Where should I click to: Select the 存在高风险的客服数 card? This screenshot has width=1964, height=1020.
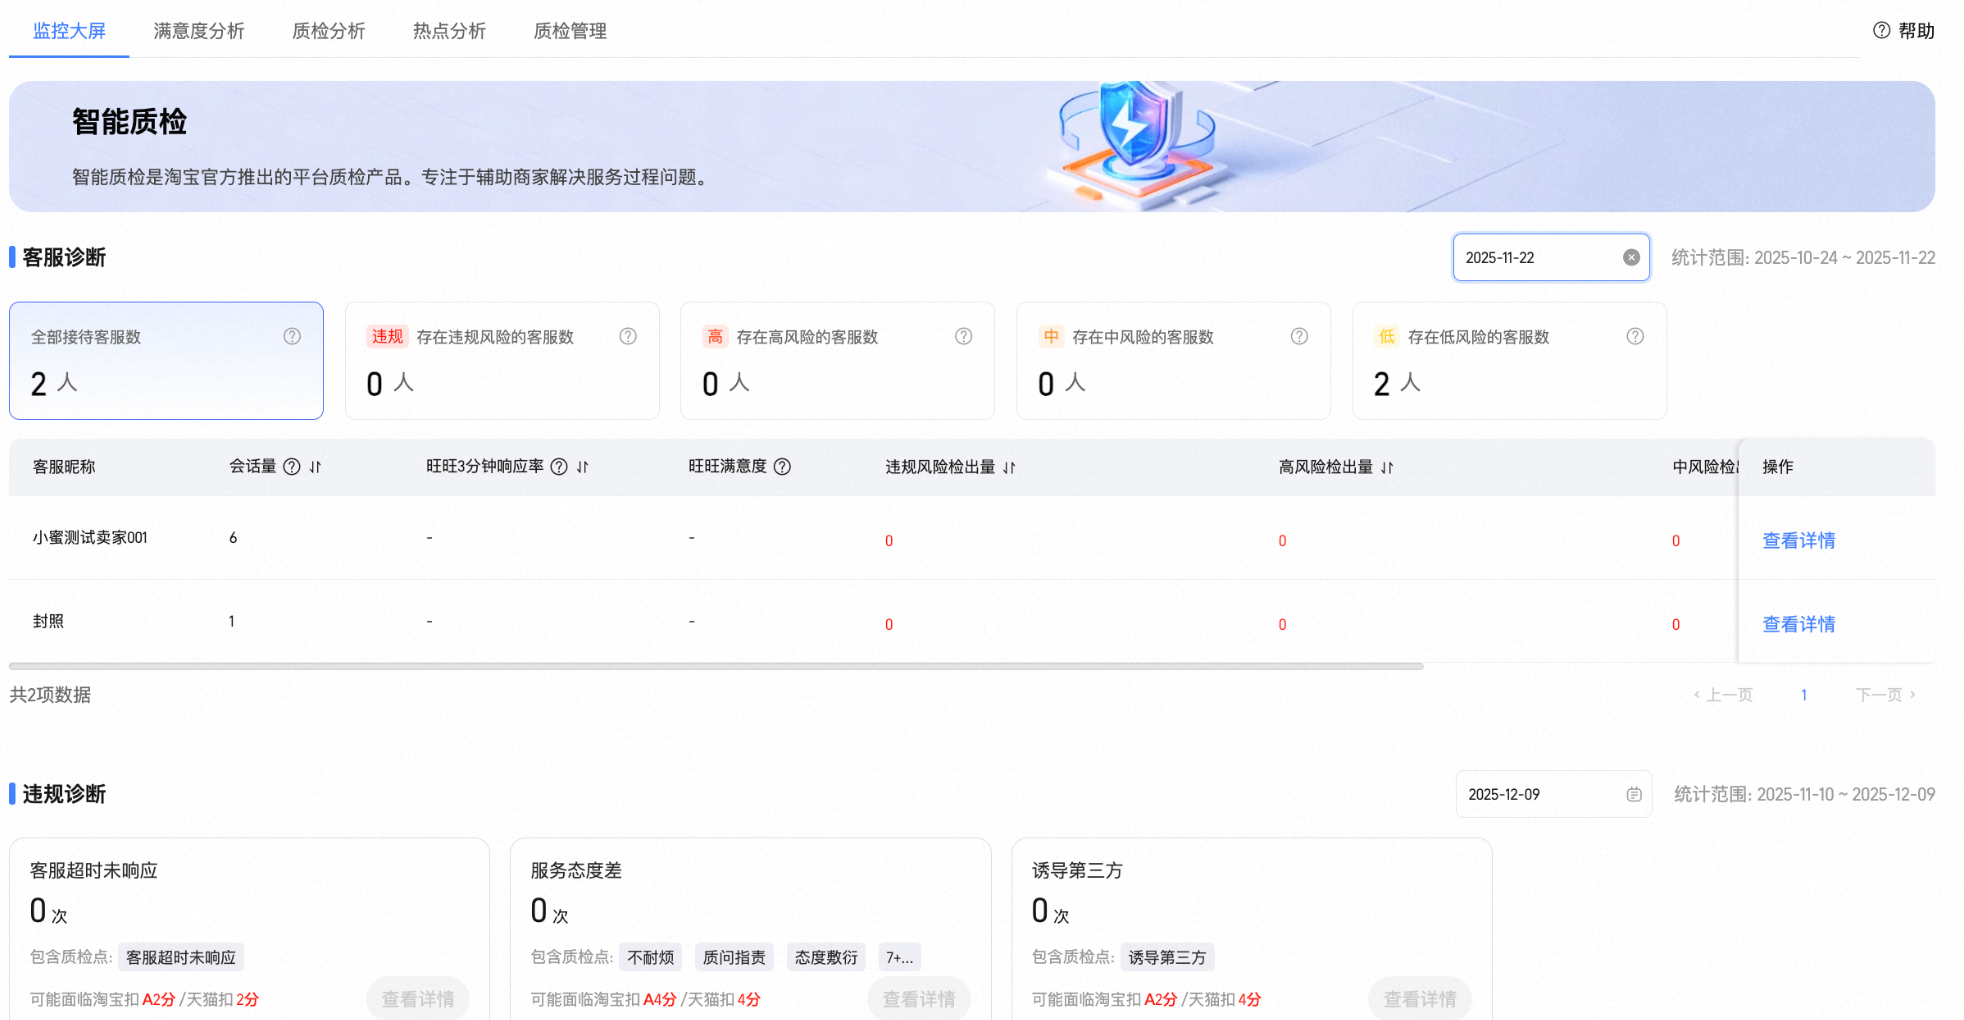[837, 360]
